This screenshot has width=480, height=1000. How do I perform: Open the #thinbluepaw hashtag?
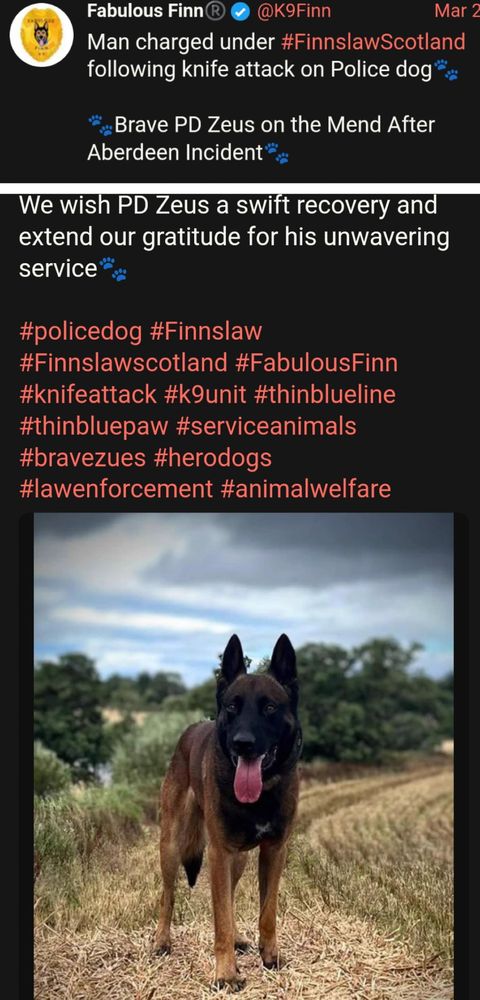click(94, 427)
